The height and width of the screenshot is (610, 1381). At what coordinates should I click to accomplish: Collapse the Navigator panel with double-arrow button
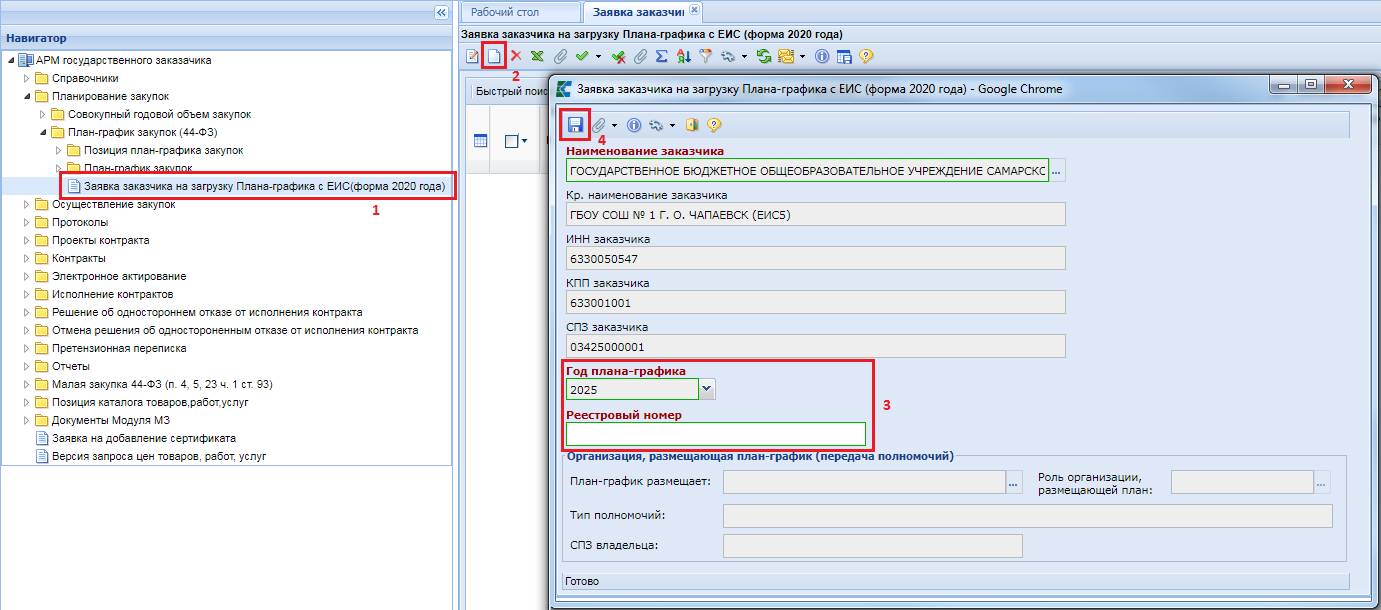pyautogui.click(x=441, y=12)
